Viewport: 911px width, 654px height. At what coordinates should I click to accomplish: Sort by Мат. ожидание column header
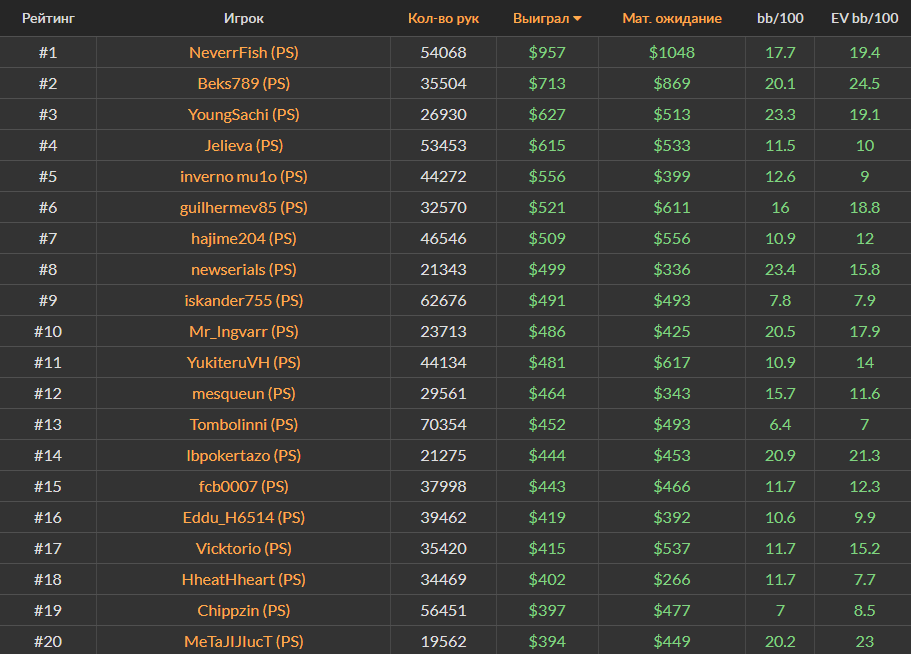tap(671, 18)
